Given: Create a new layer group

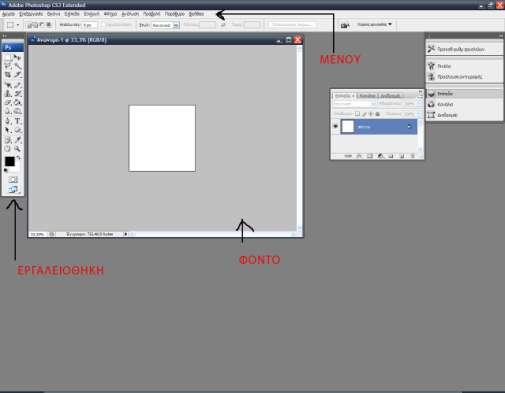Looking at the screenshot, I should 391,156.
